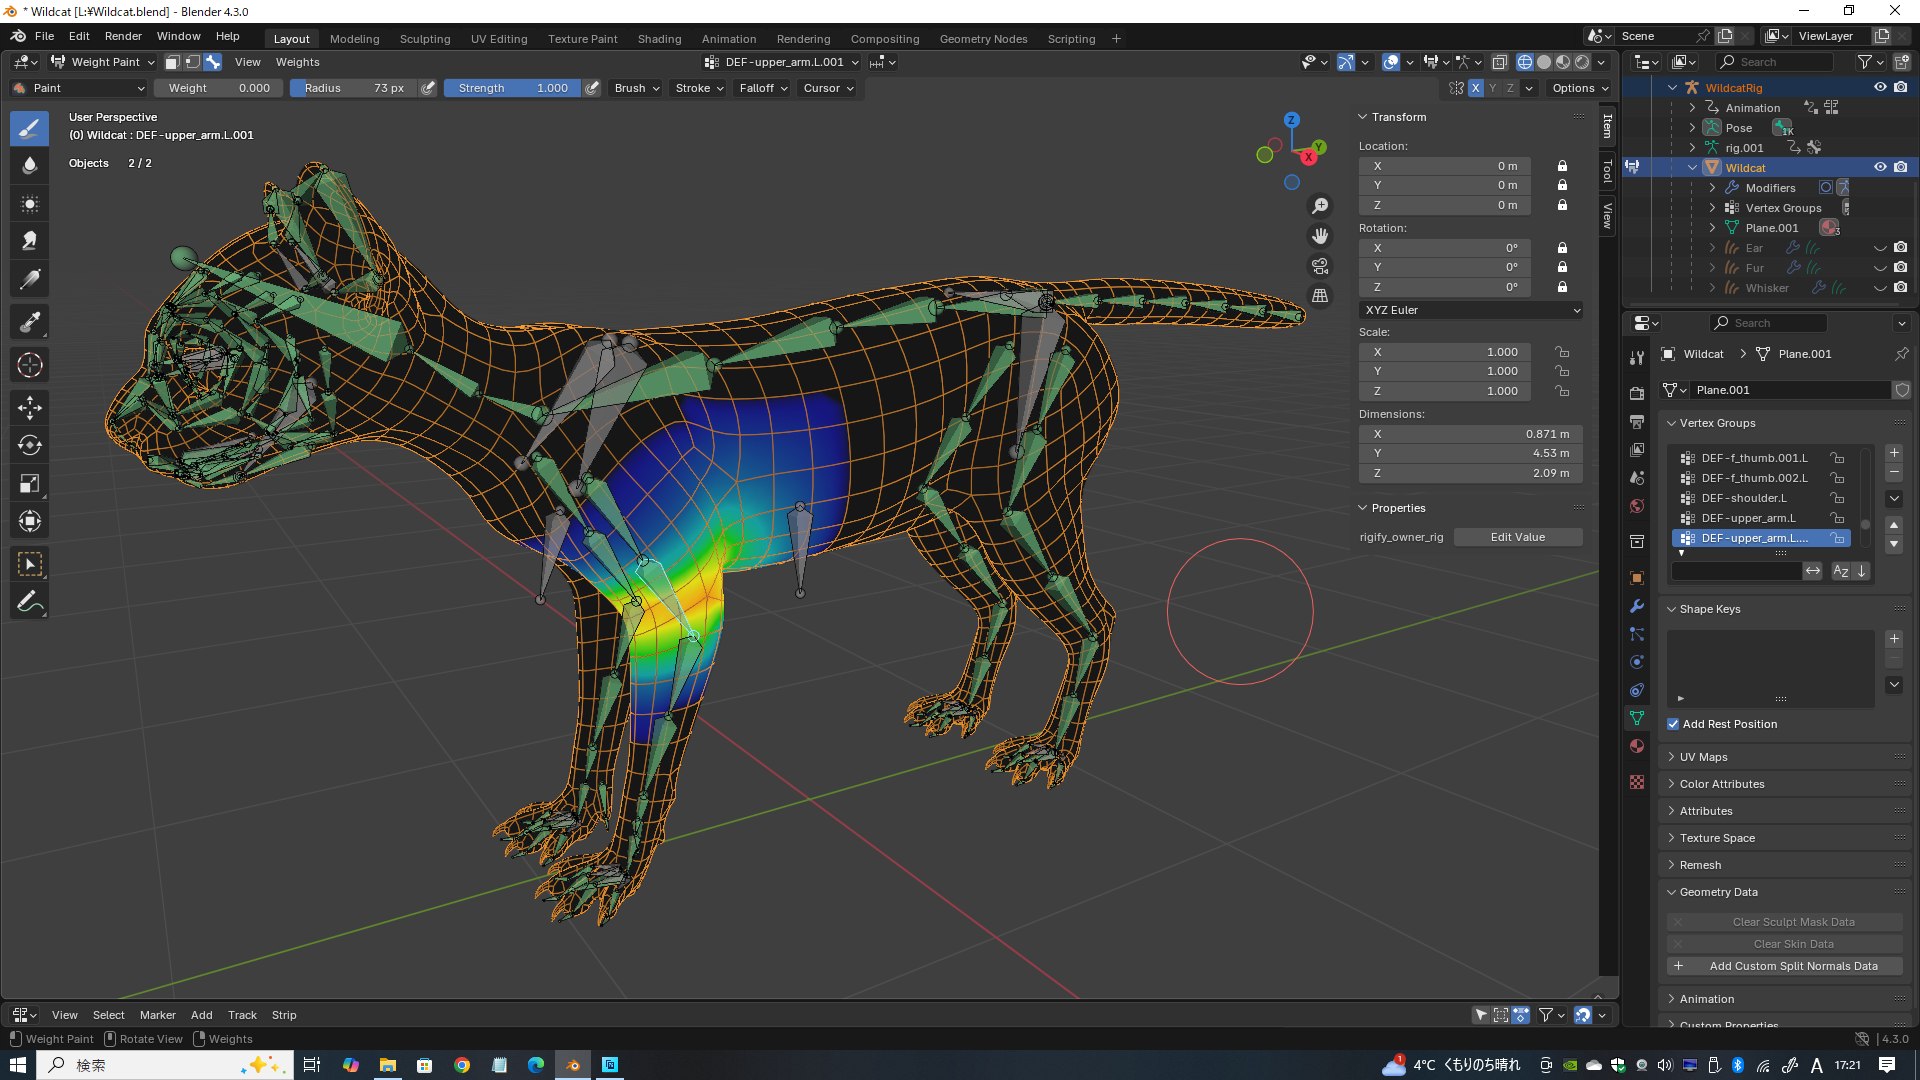Screen dimensions: 1920x1080
Task: Uncheck the Add Rest Position checkbox
Action: 1673,724
